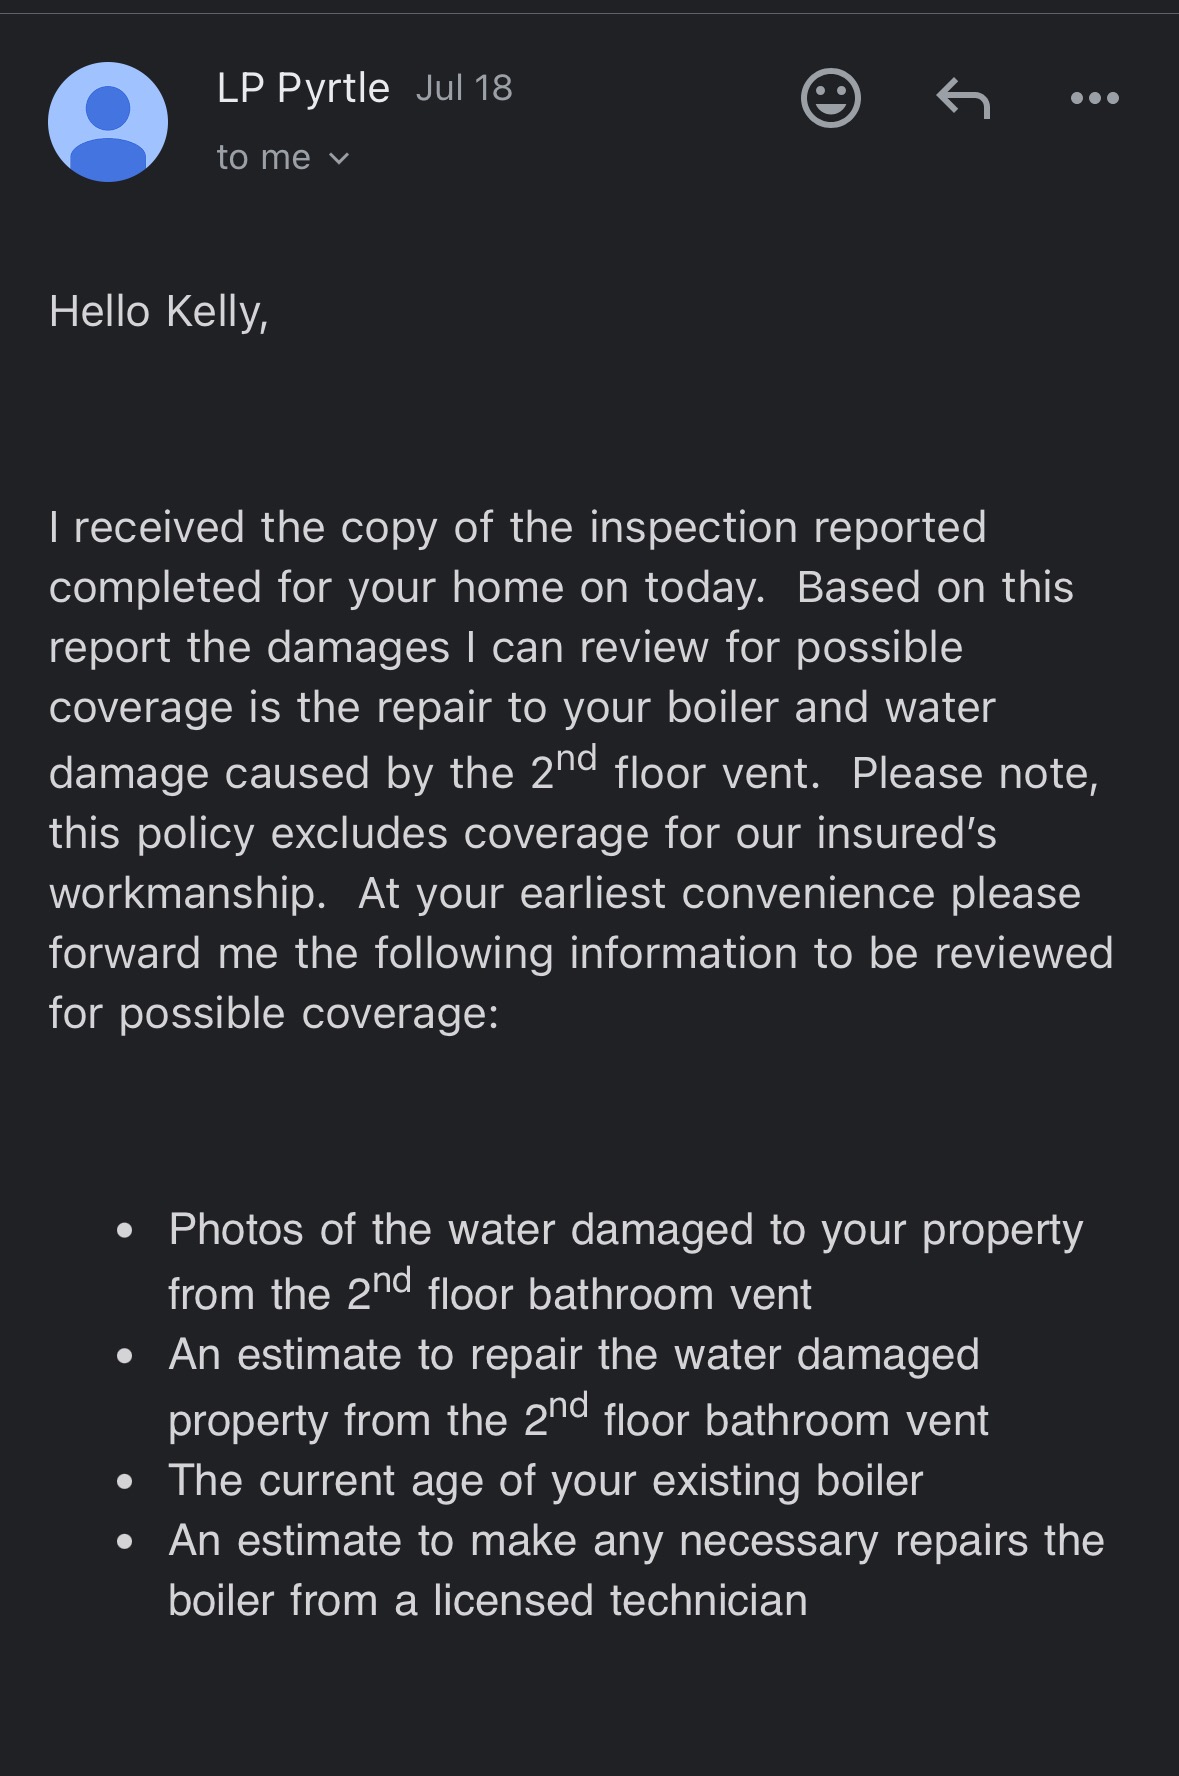The height and width of the screenshot is (1776, 1179).
Task: Open the three-dot more options menu
Action: 1094,98
